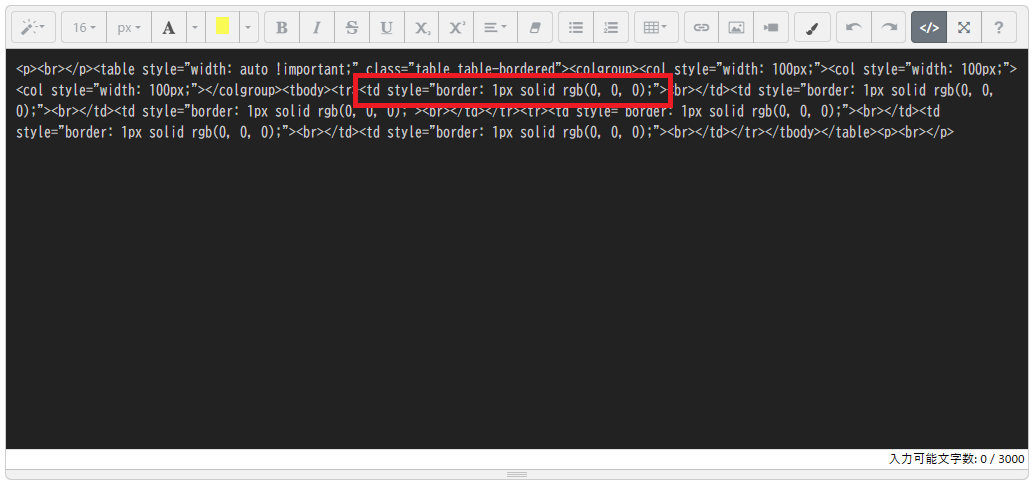Open the font size 16 dropdown
This screenshot has height=482, width=1033.
pos(83,27)
